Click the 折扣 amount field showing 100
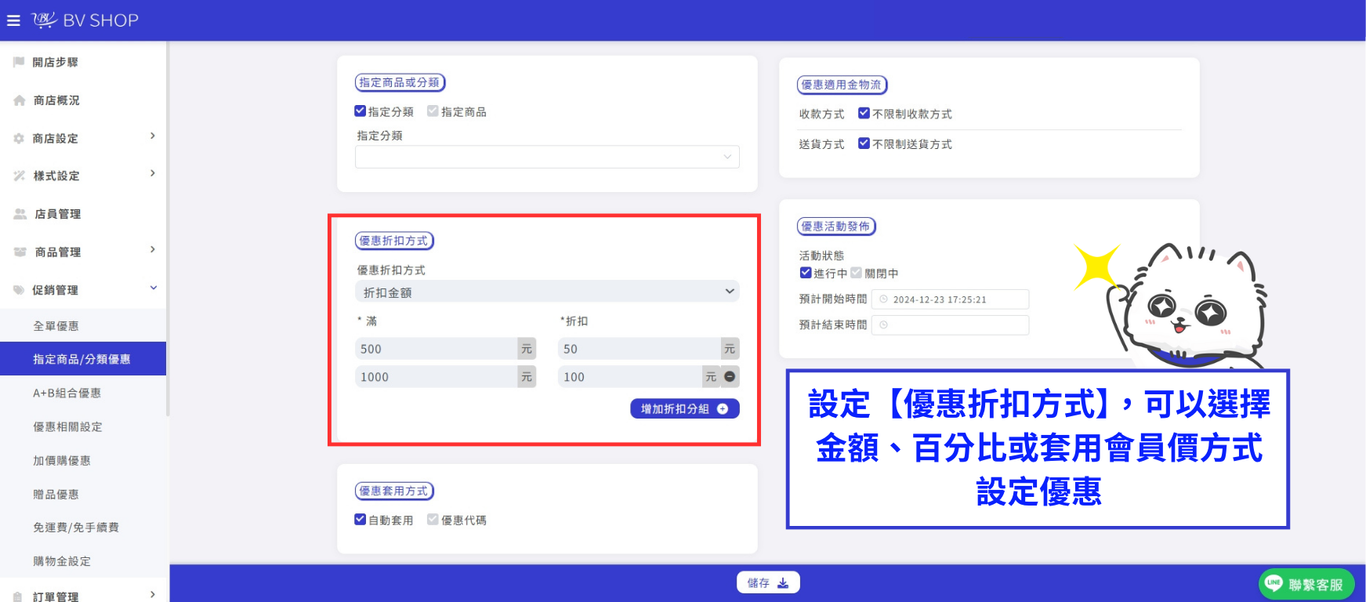This screenshot has width=1366, height=602. coord(630,377)
